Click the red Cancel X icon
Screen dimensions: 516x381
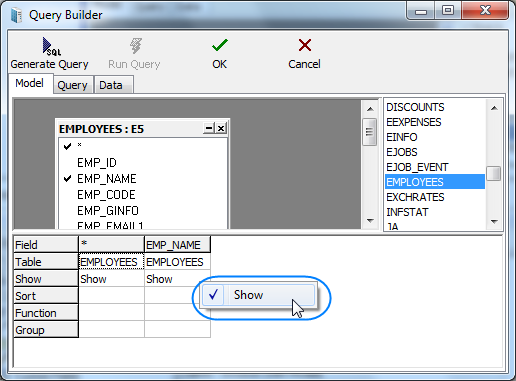click(305, 45)
